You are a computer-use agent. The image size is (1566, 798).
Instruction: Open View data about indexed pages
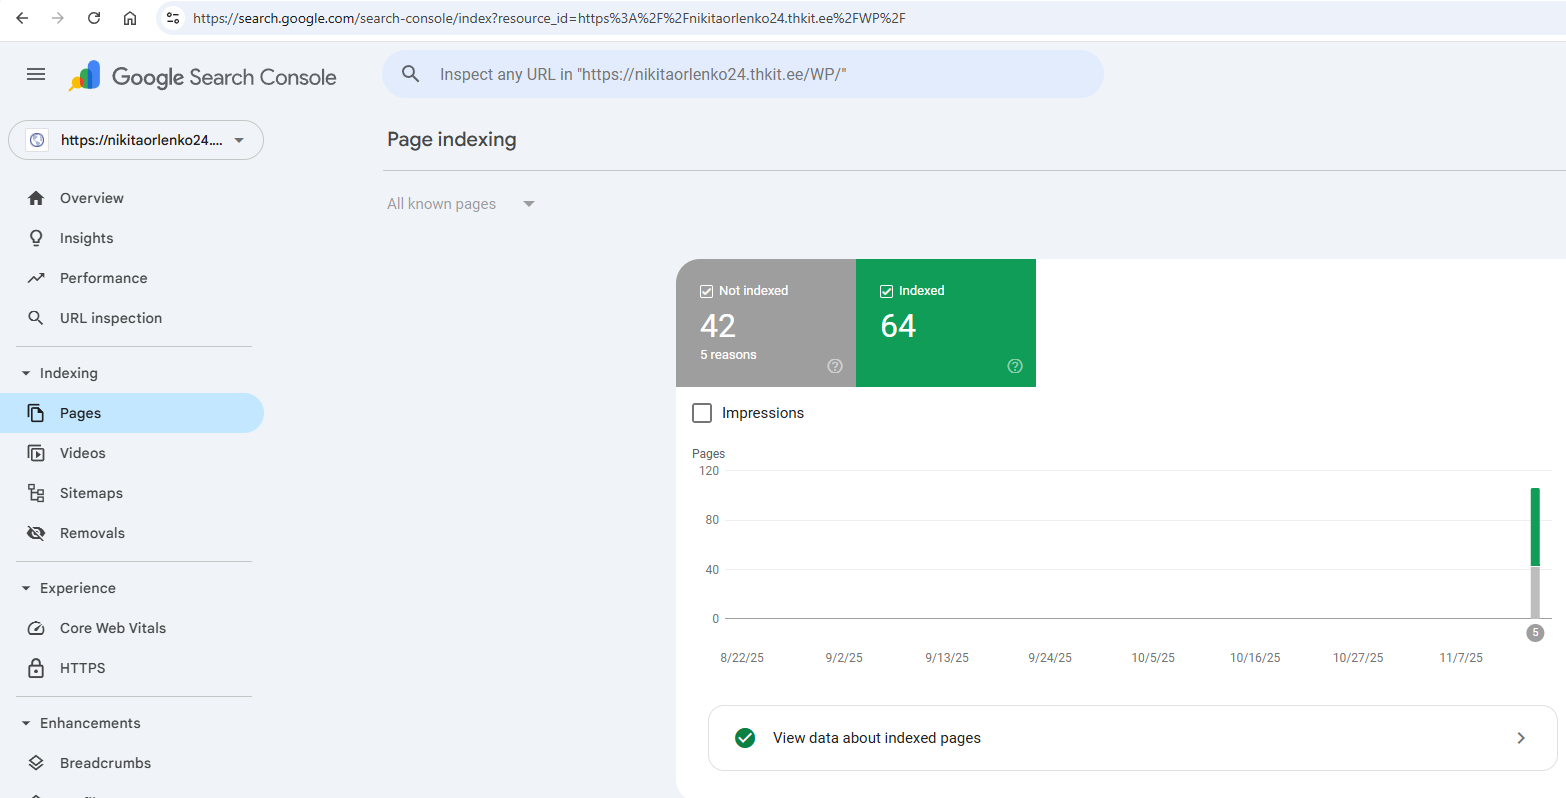[1132, 738]
